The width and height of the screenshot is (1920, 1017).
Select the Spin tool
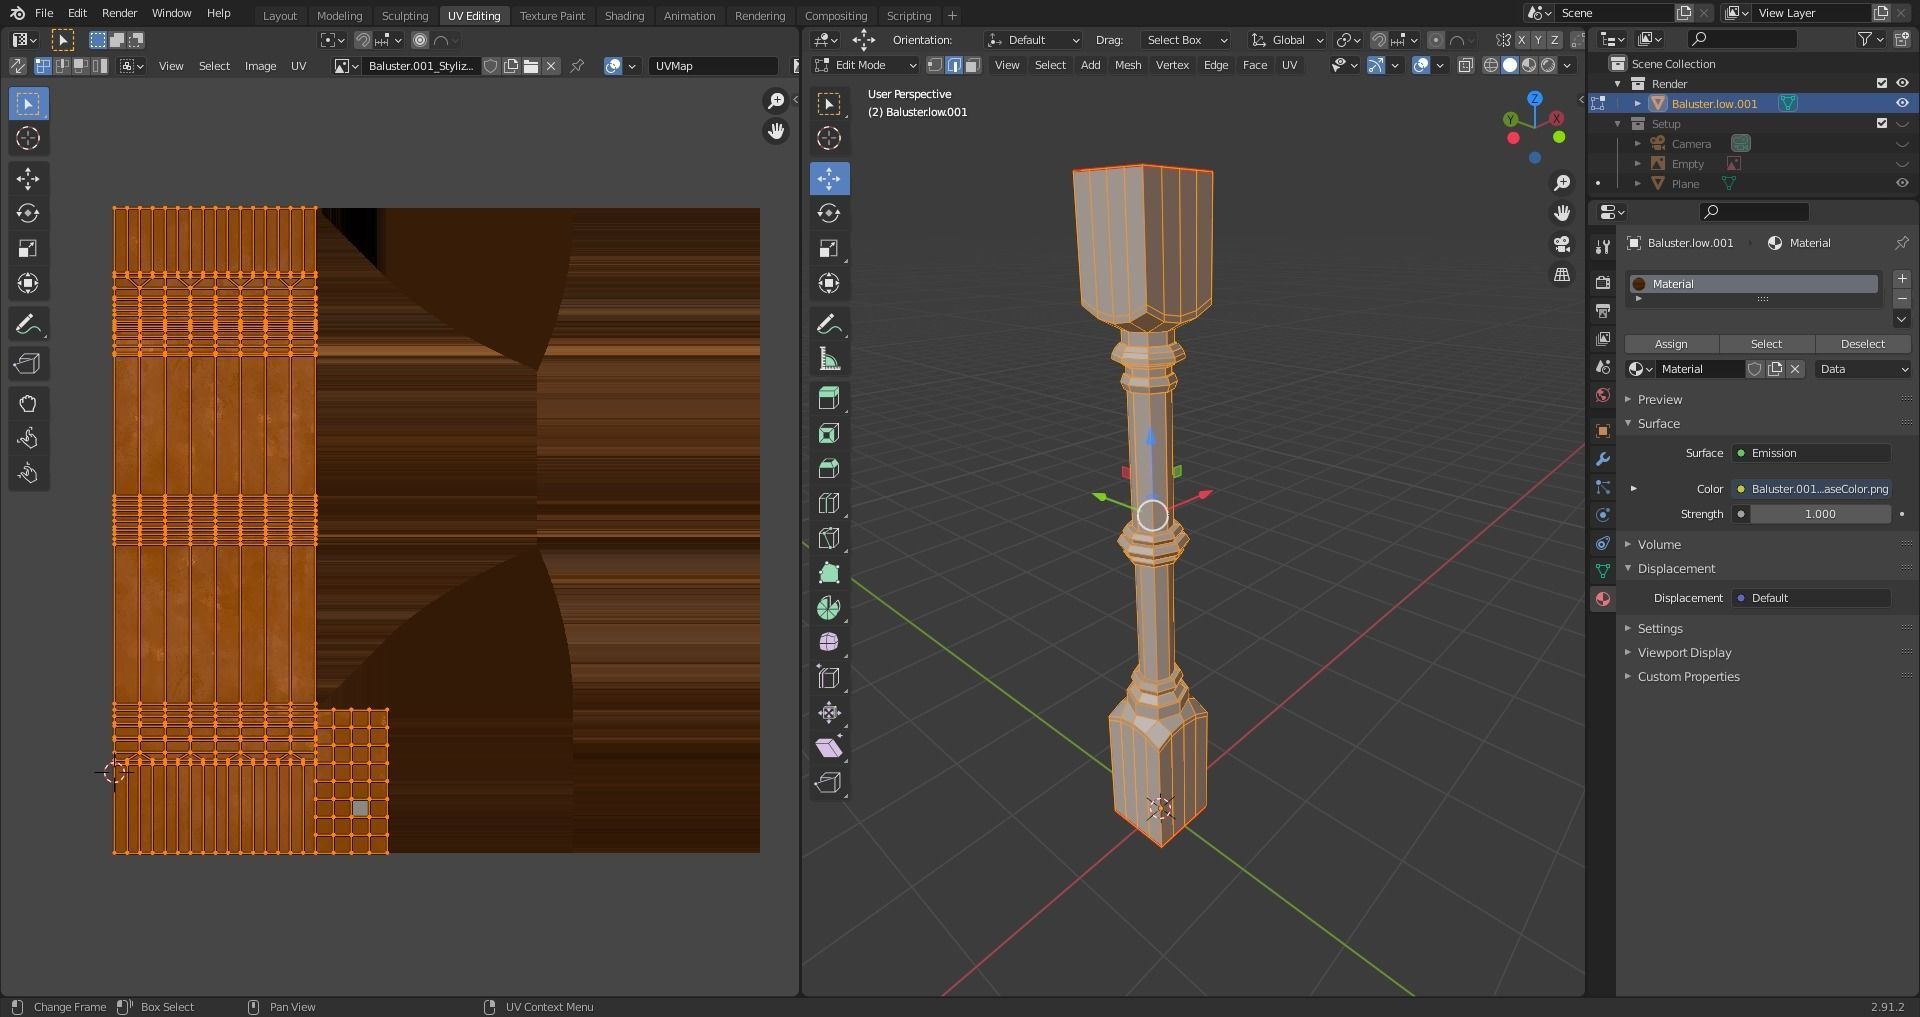coord(829,608)
